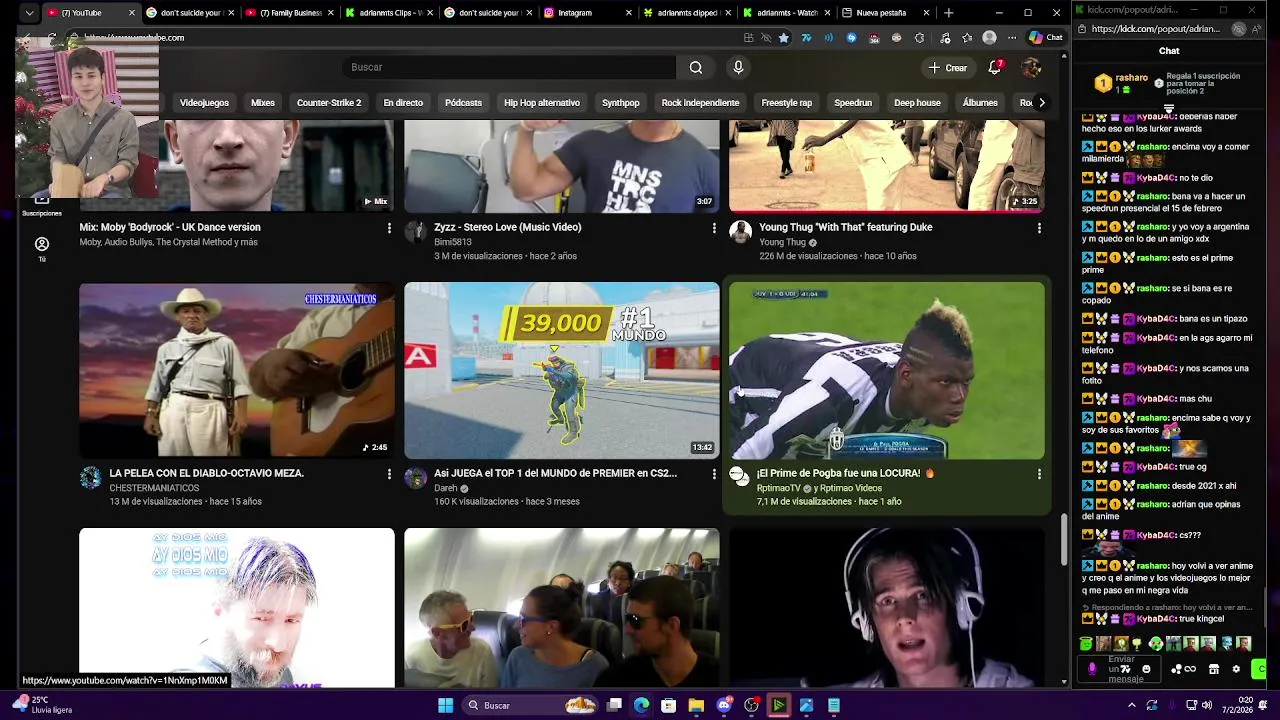Click the Crear button
This screenshot has width=1280, height=720.
point(948,67)
